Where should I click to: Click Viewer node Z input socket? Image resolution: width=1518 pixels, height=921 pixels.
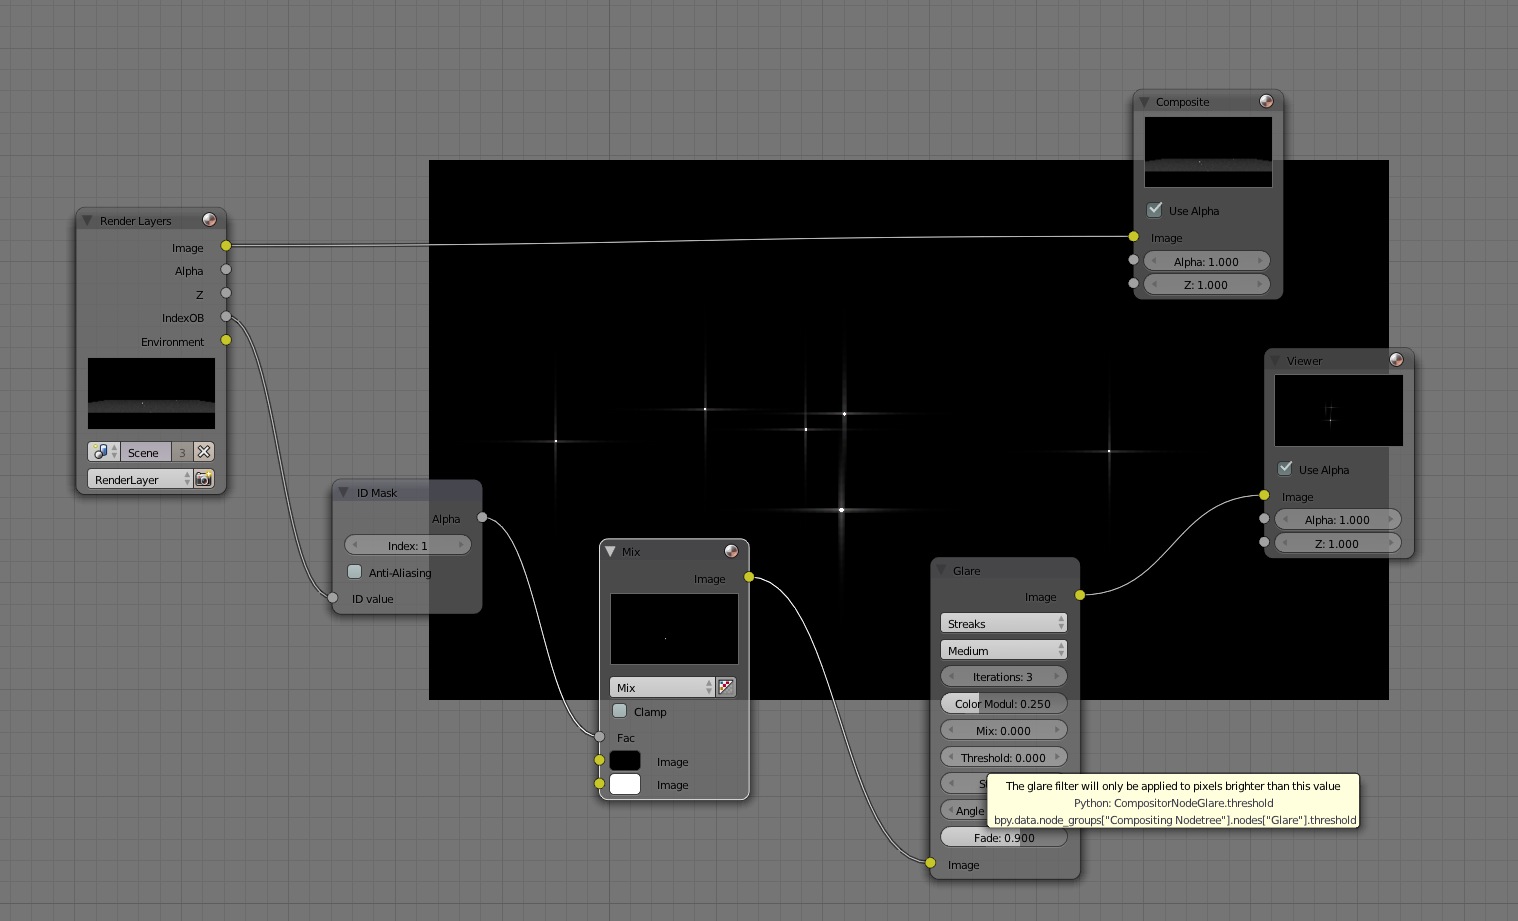coord(1264,542)
